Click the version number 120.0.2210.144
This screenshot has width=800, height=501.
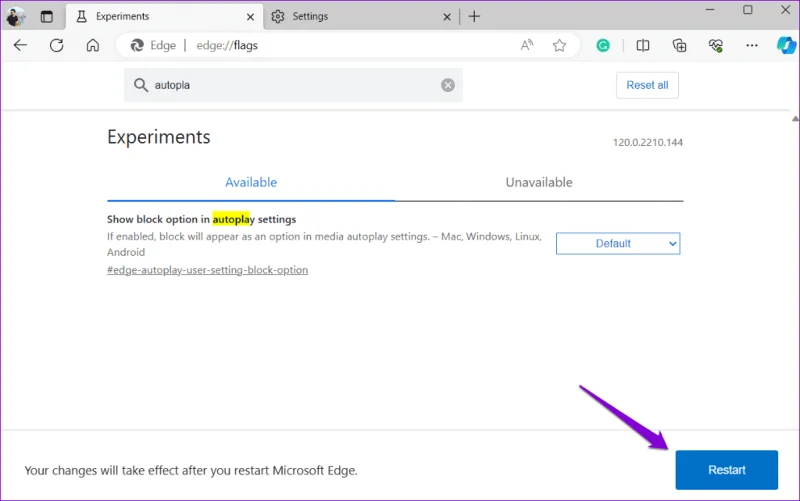(x=647, y=142)
